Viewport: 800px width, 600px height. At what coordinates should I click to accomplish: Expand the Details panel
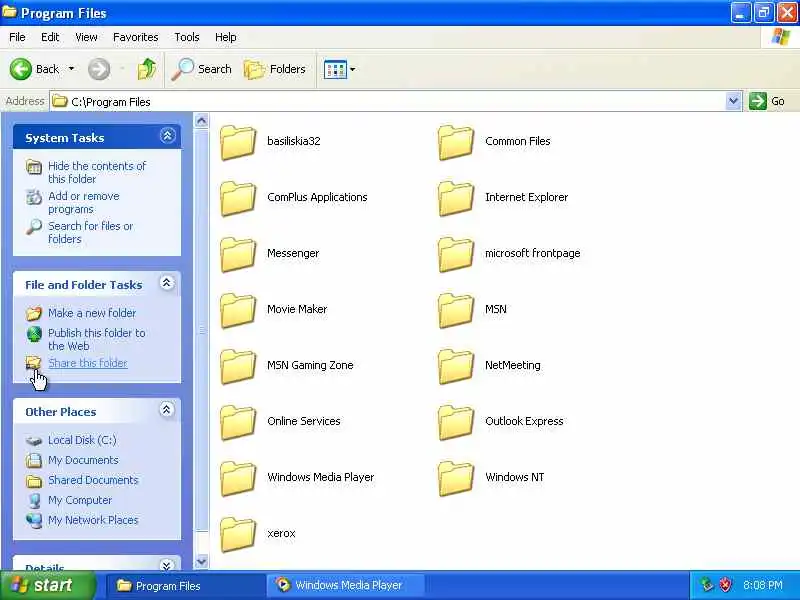166,565
